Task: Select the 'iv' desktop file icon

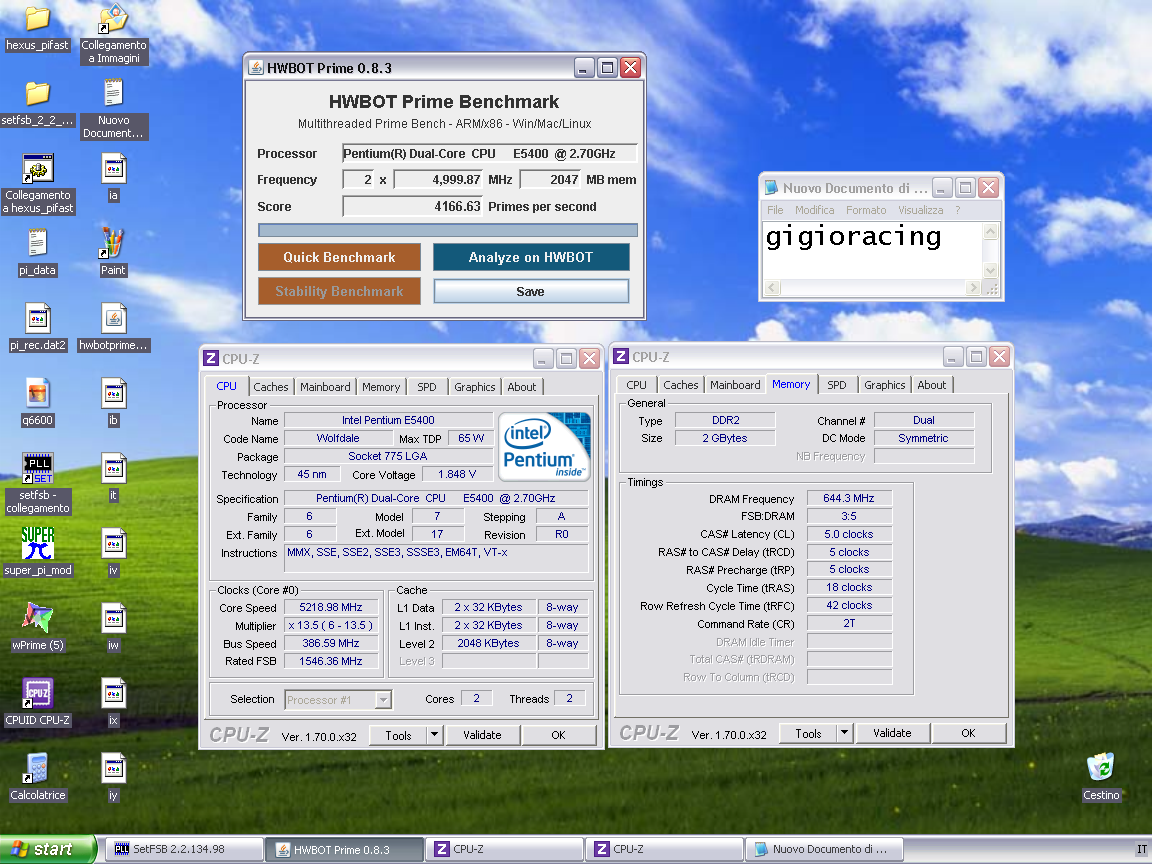Action: click(113, 544)
